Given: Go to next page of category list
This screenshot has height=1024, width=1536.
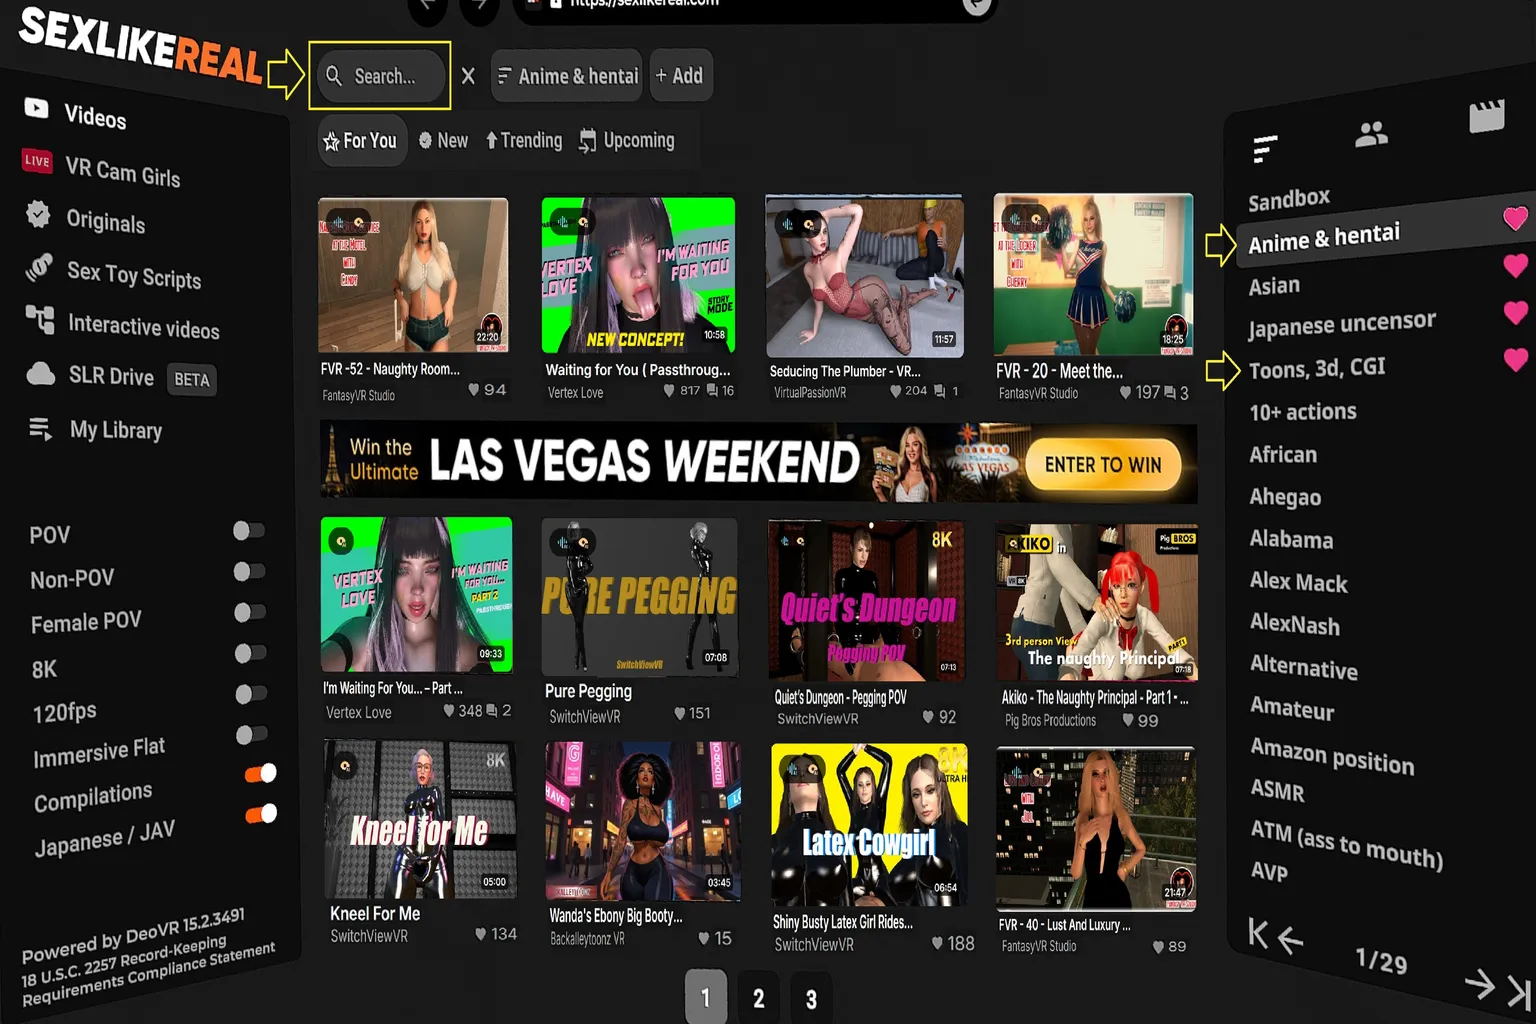Looking at the screenshot, I should (x=1479, y=984).
